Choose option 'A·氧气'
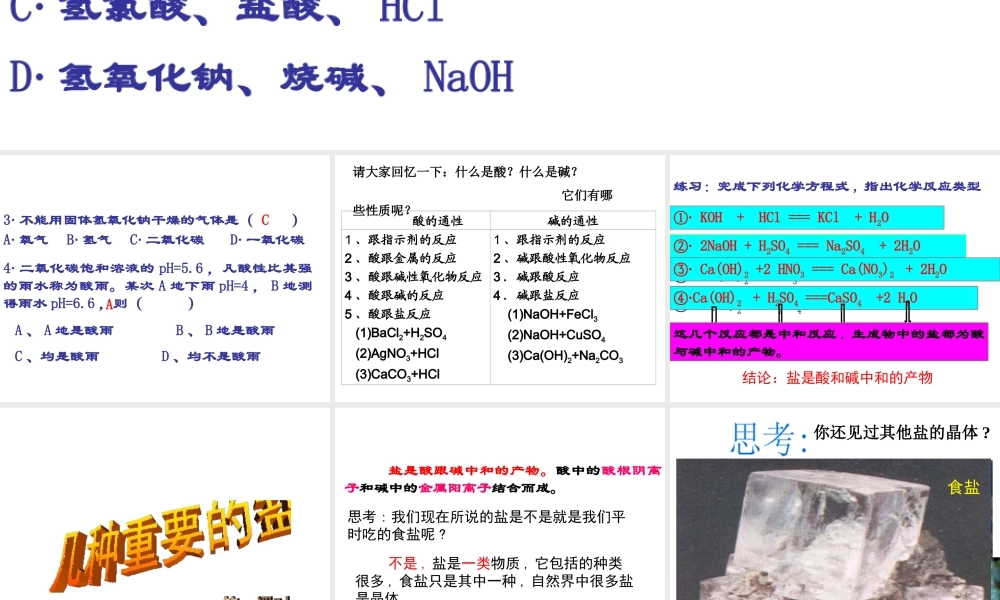 coord(26,240)
